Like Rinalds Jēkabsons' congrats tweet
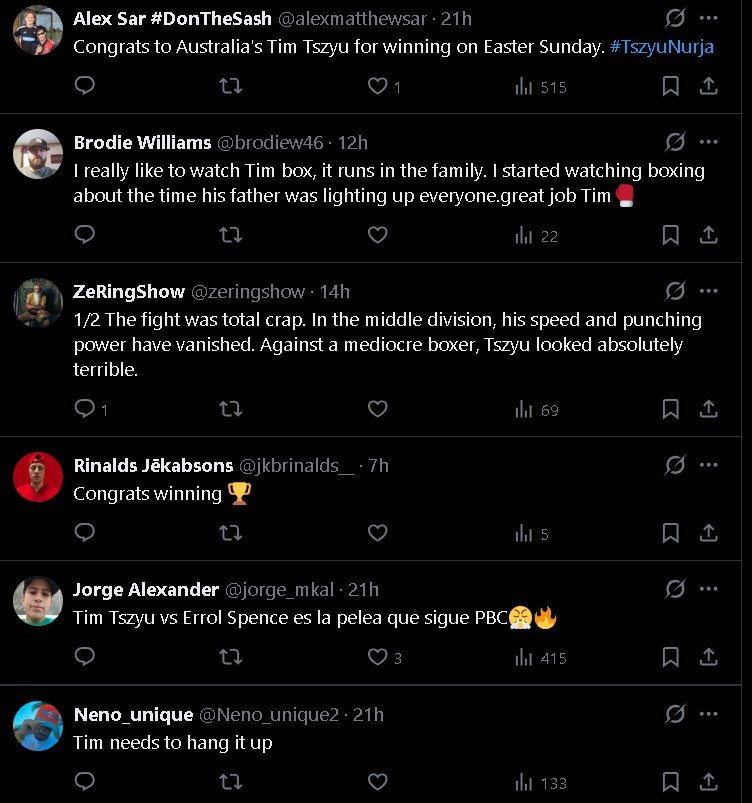The image size is (752, 803). coord(377,533)
